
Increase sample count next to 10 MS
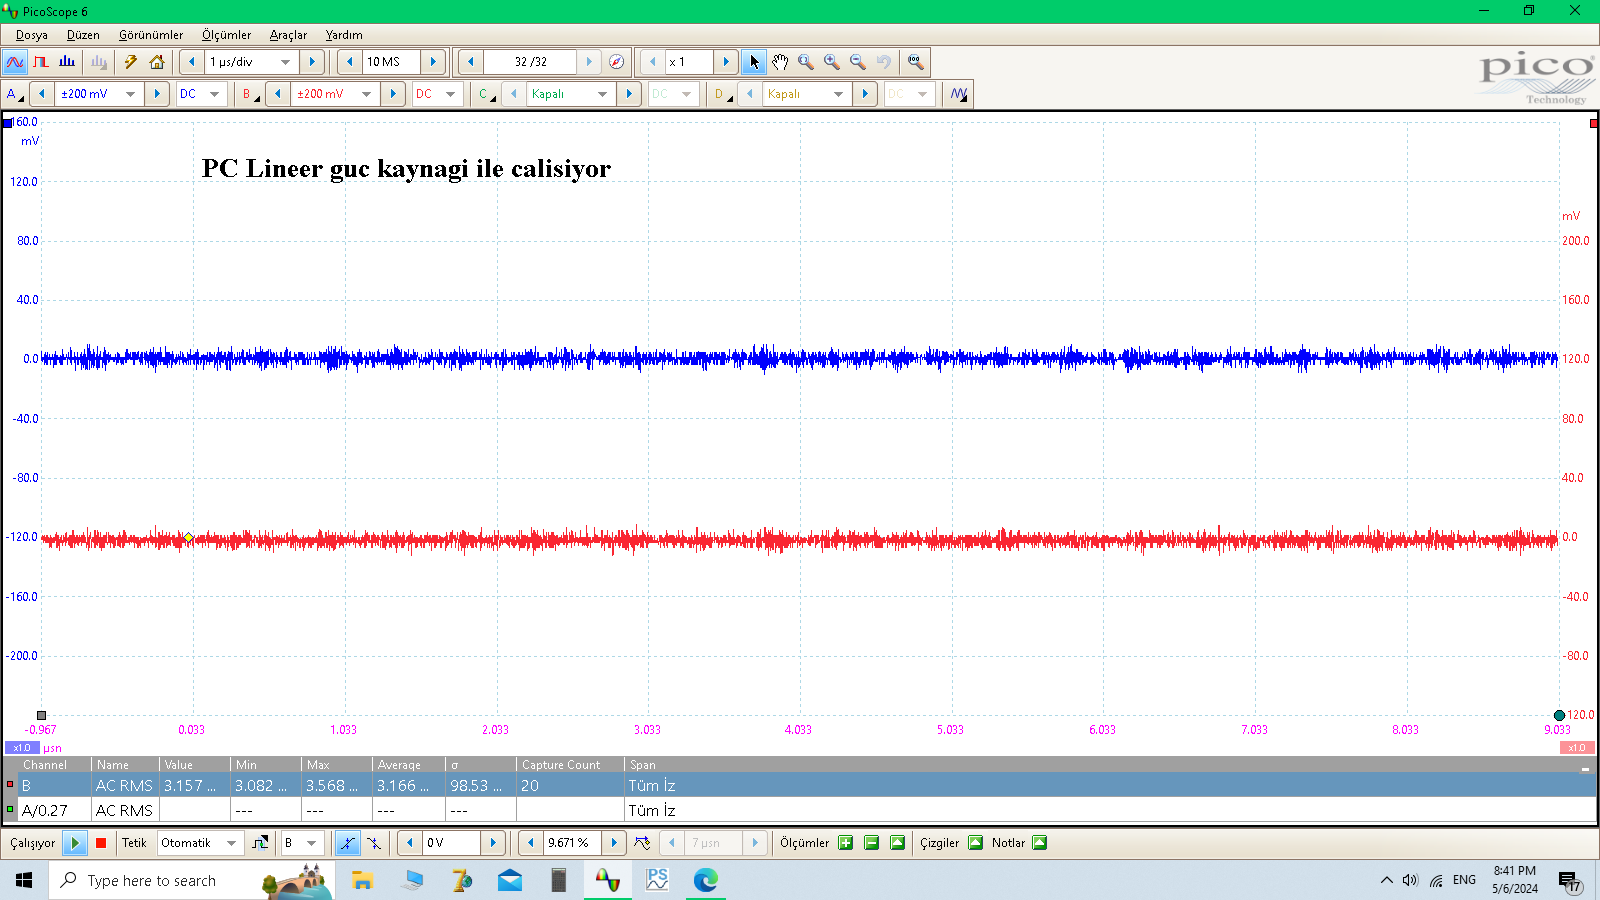pyautogui.click(x=433, y=62)
